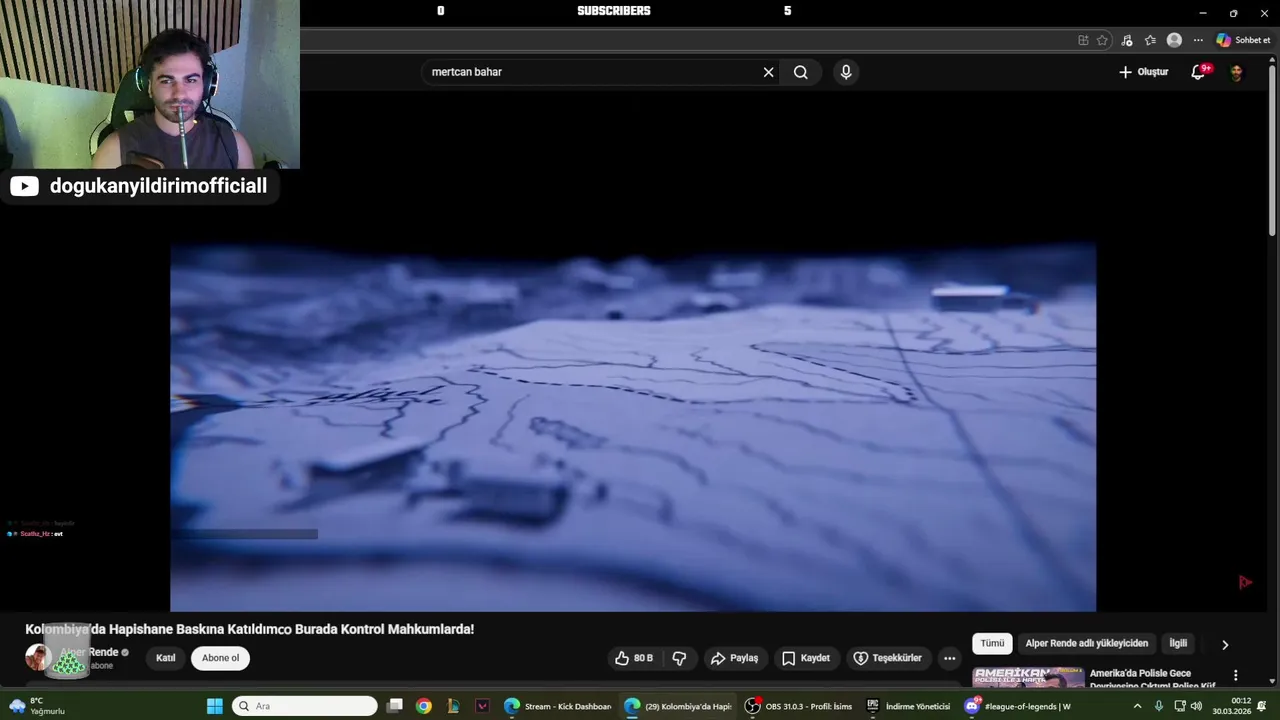
Task: Open the browser favorites list icon
Action: click(1150, 40)
